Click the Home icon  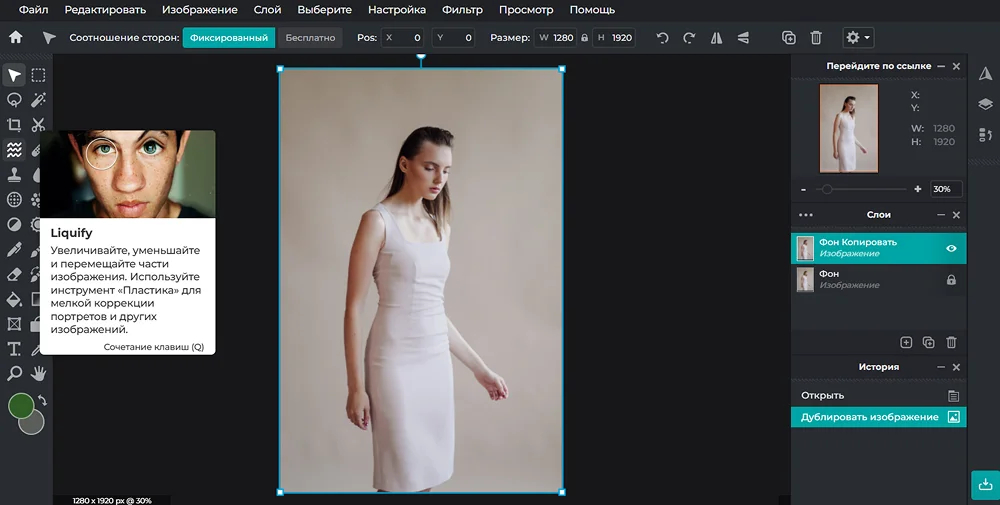[16, 37]
